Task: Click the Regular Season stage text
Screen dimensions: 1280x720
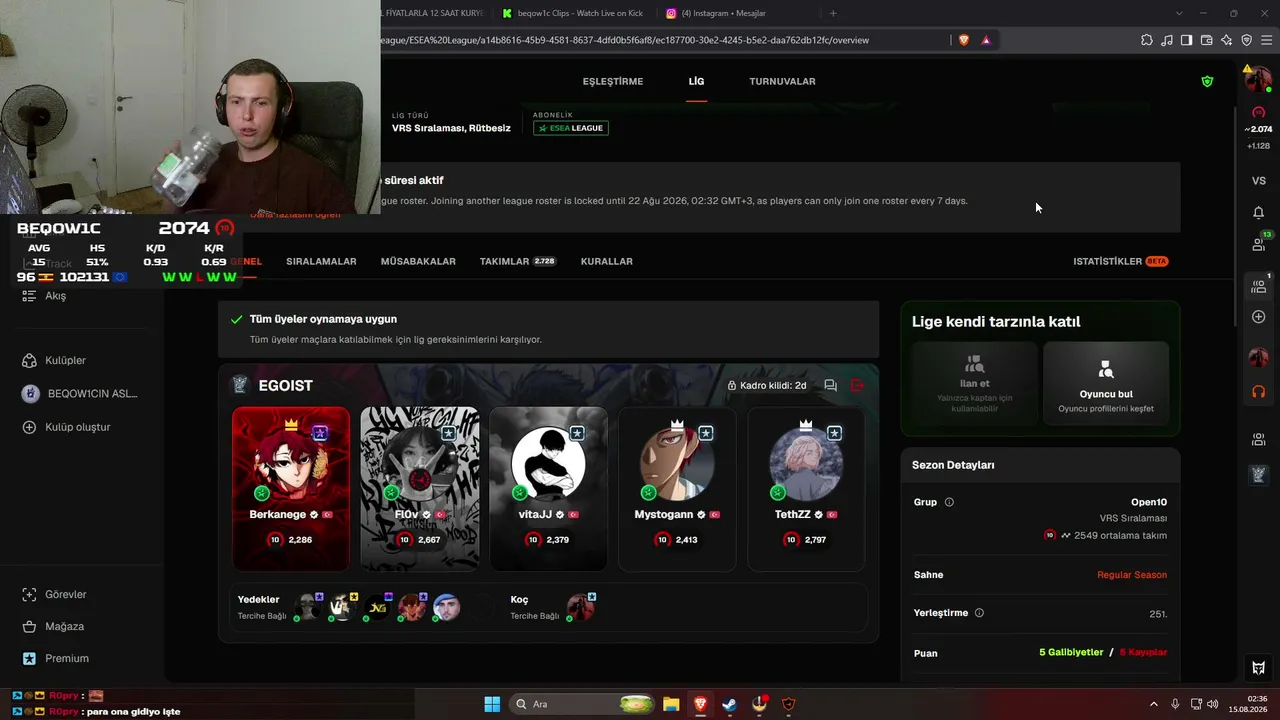Action: [1132, 575]
